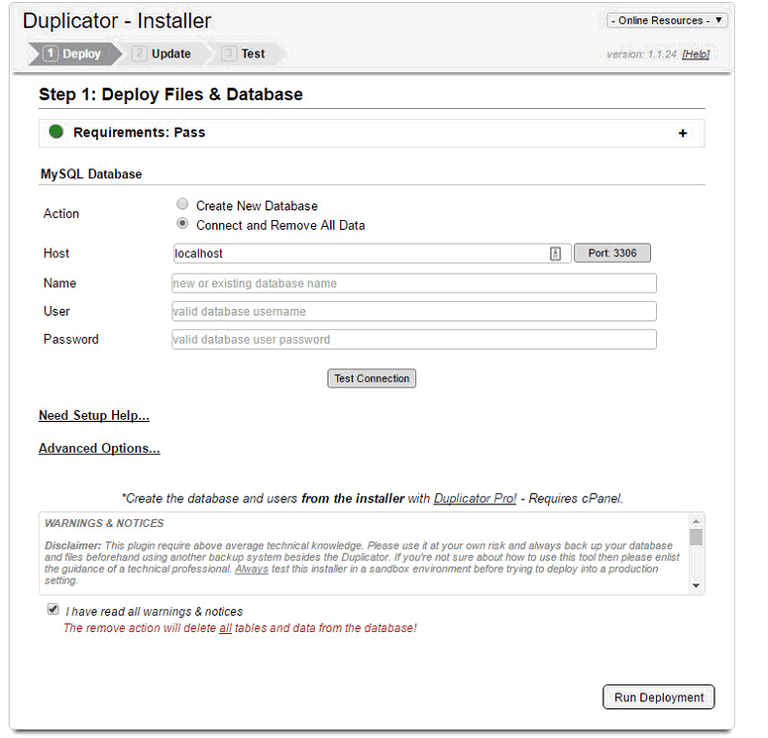768x738 pixels.
Task: Open the Duplicator Pro link
Action: pyautogui.click(x=475, y=499)
